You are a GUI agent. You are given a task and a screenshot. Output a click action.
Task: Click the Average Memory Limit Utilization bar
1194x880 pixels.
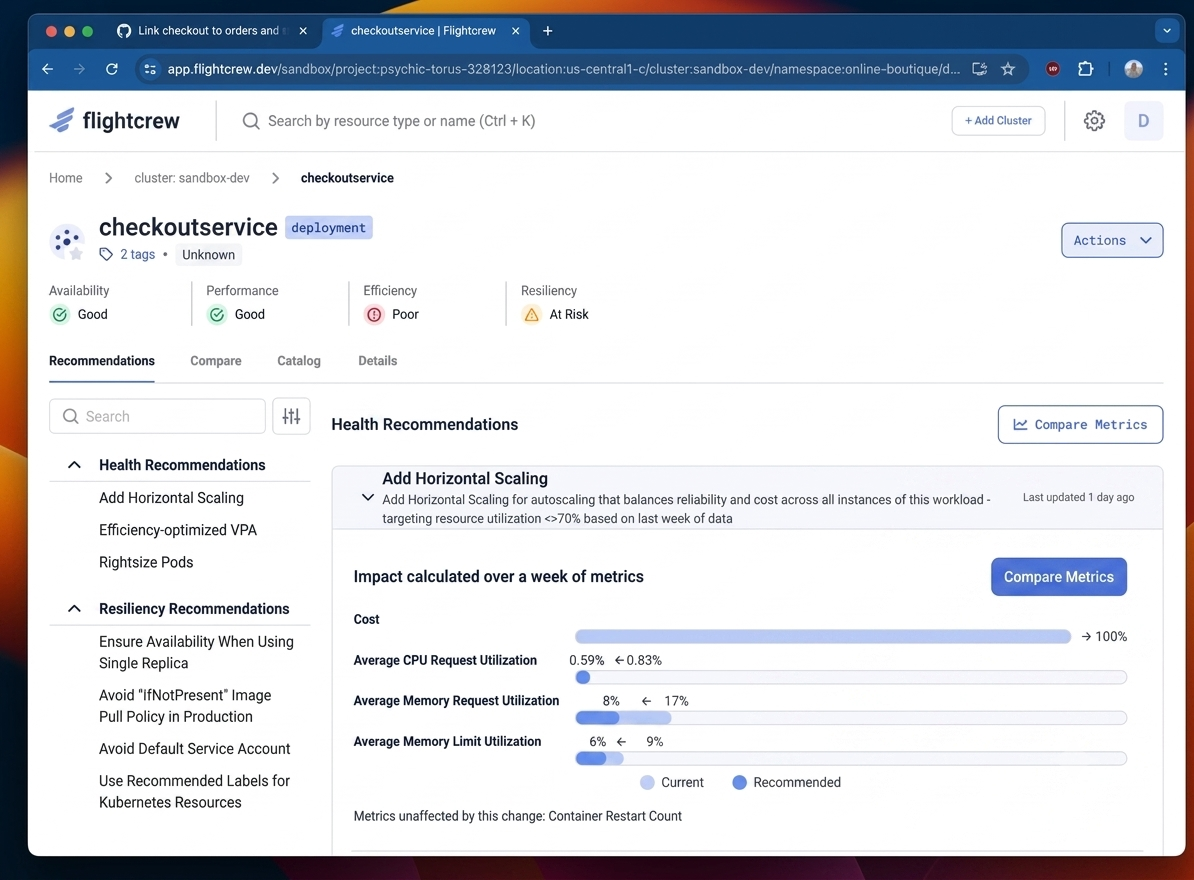[x=851, y=758]
